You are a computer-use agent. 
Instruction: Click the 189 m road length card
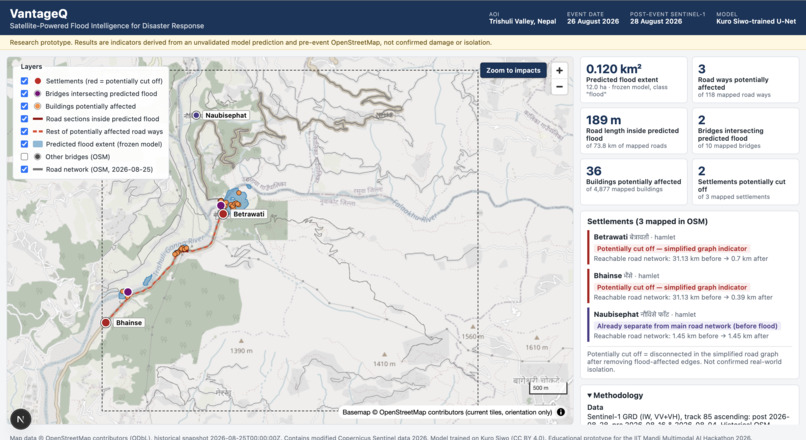(x=633, y=131)
